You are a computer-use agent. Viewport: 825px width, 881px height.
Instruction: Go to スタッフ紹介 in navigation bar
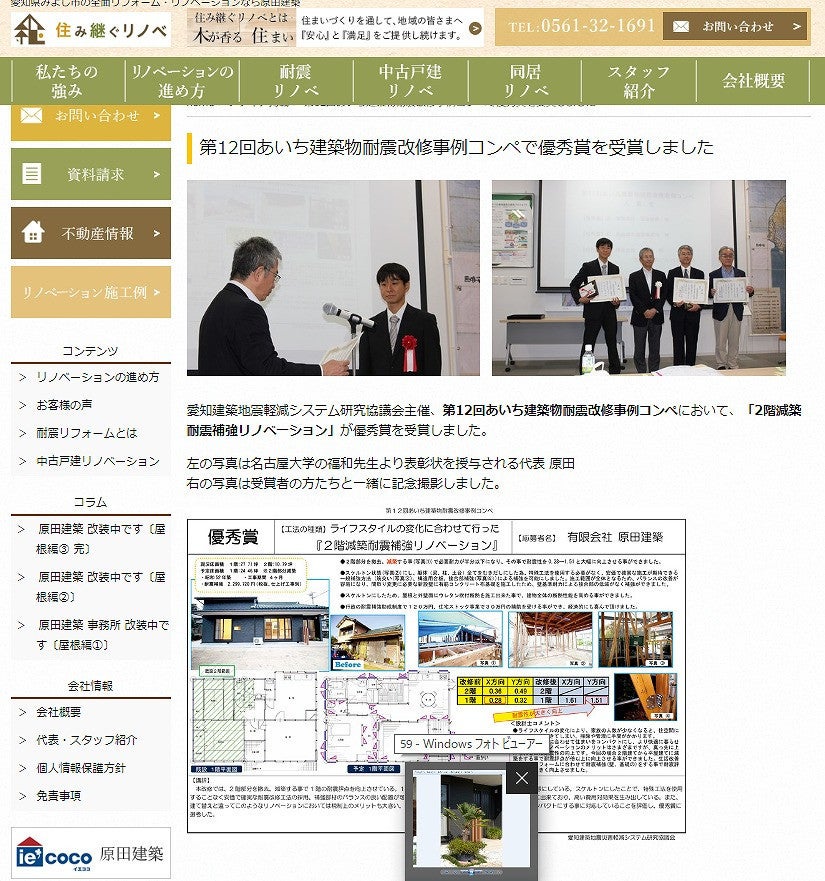639,81
